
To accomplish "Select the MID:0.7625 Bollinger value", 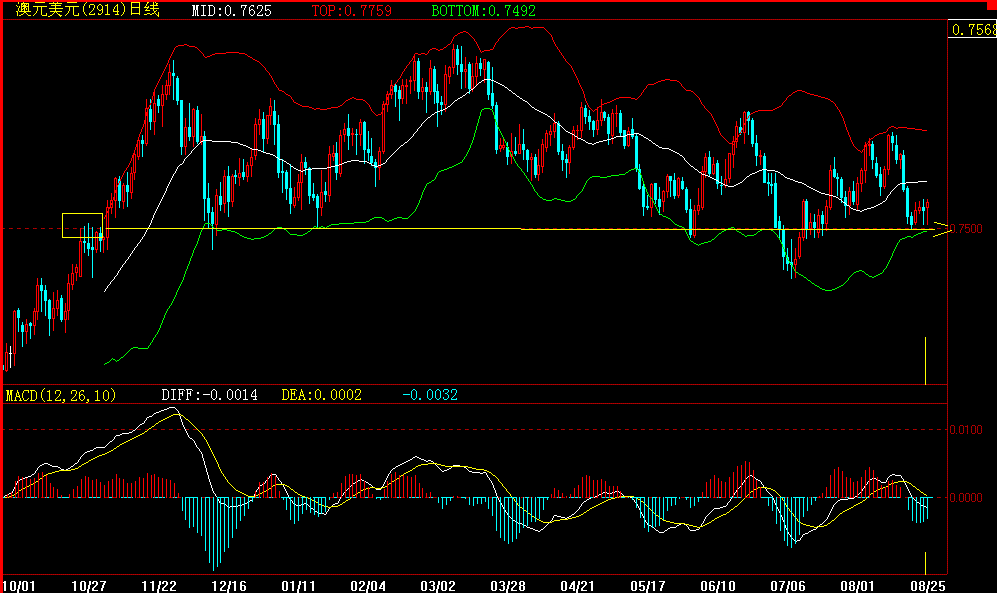I will (231, 11).
